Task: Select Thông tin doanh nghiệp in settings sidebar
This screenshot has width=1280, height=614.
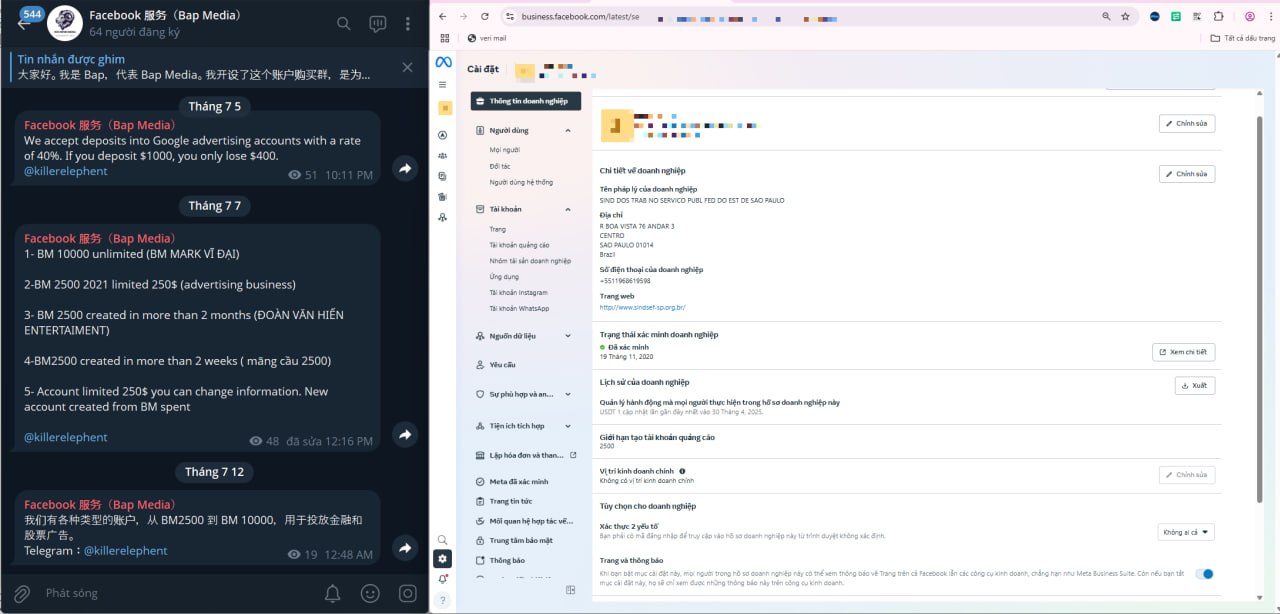Action: click(526, 101)
